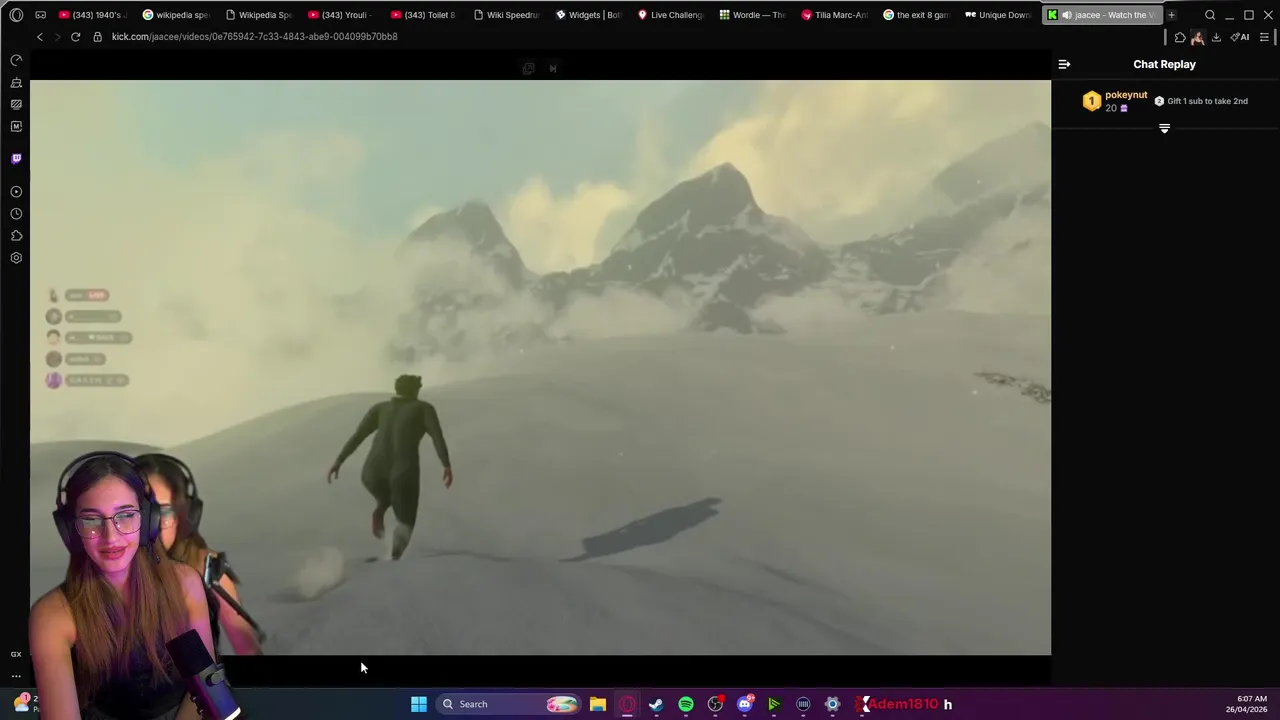
Task: Mute audio on the jaacee Kick tab
Action: pyautogui.click(x=1066, y=15)
